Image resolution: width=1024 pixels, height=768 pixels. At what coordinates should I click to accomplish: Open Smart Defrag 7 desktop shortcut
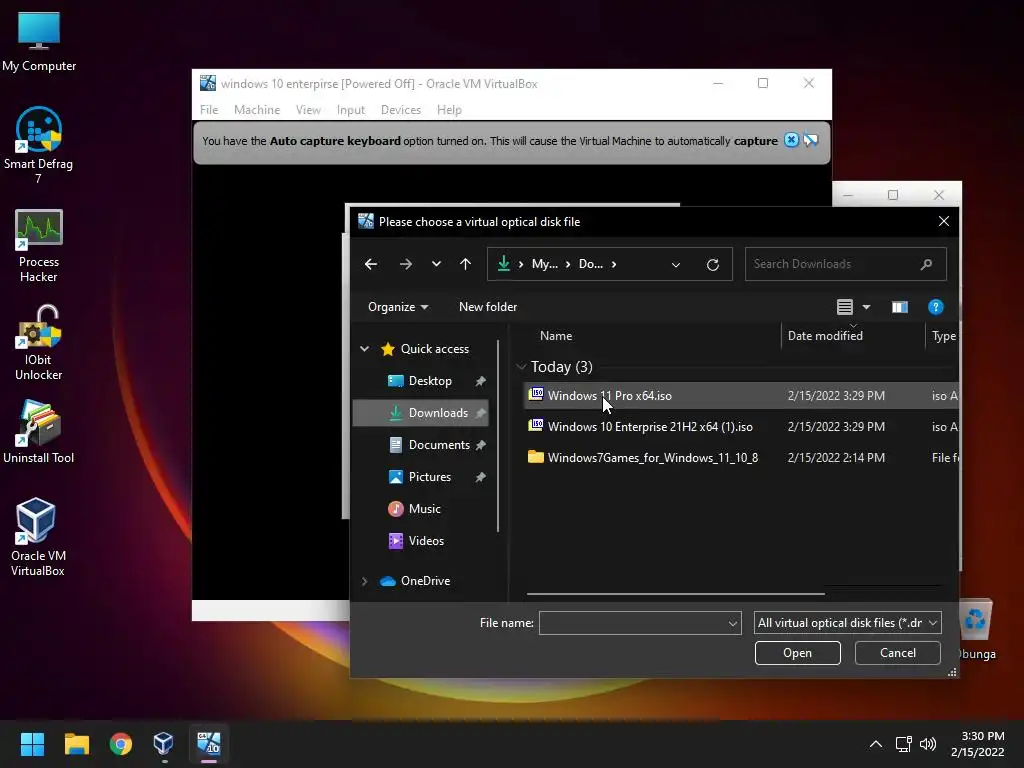[39, 145]
